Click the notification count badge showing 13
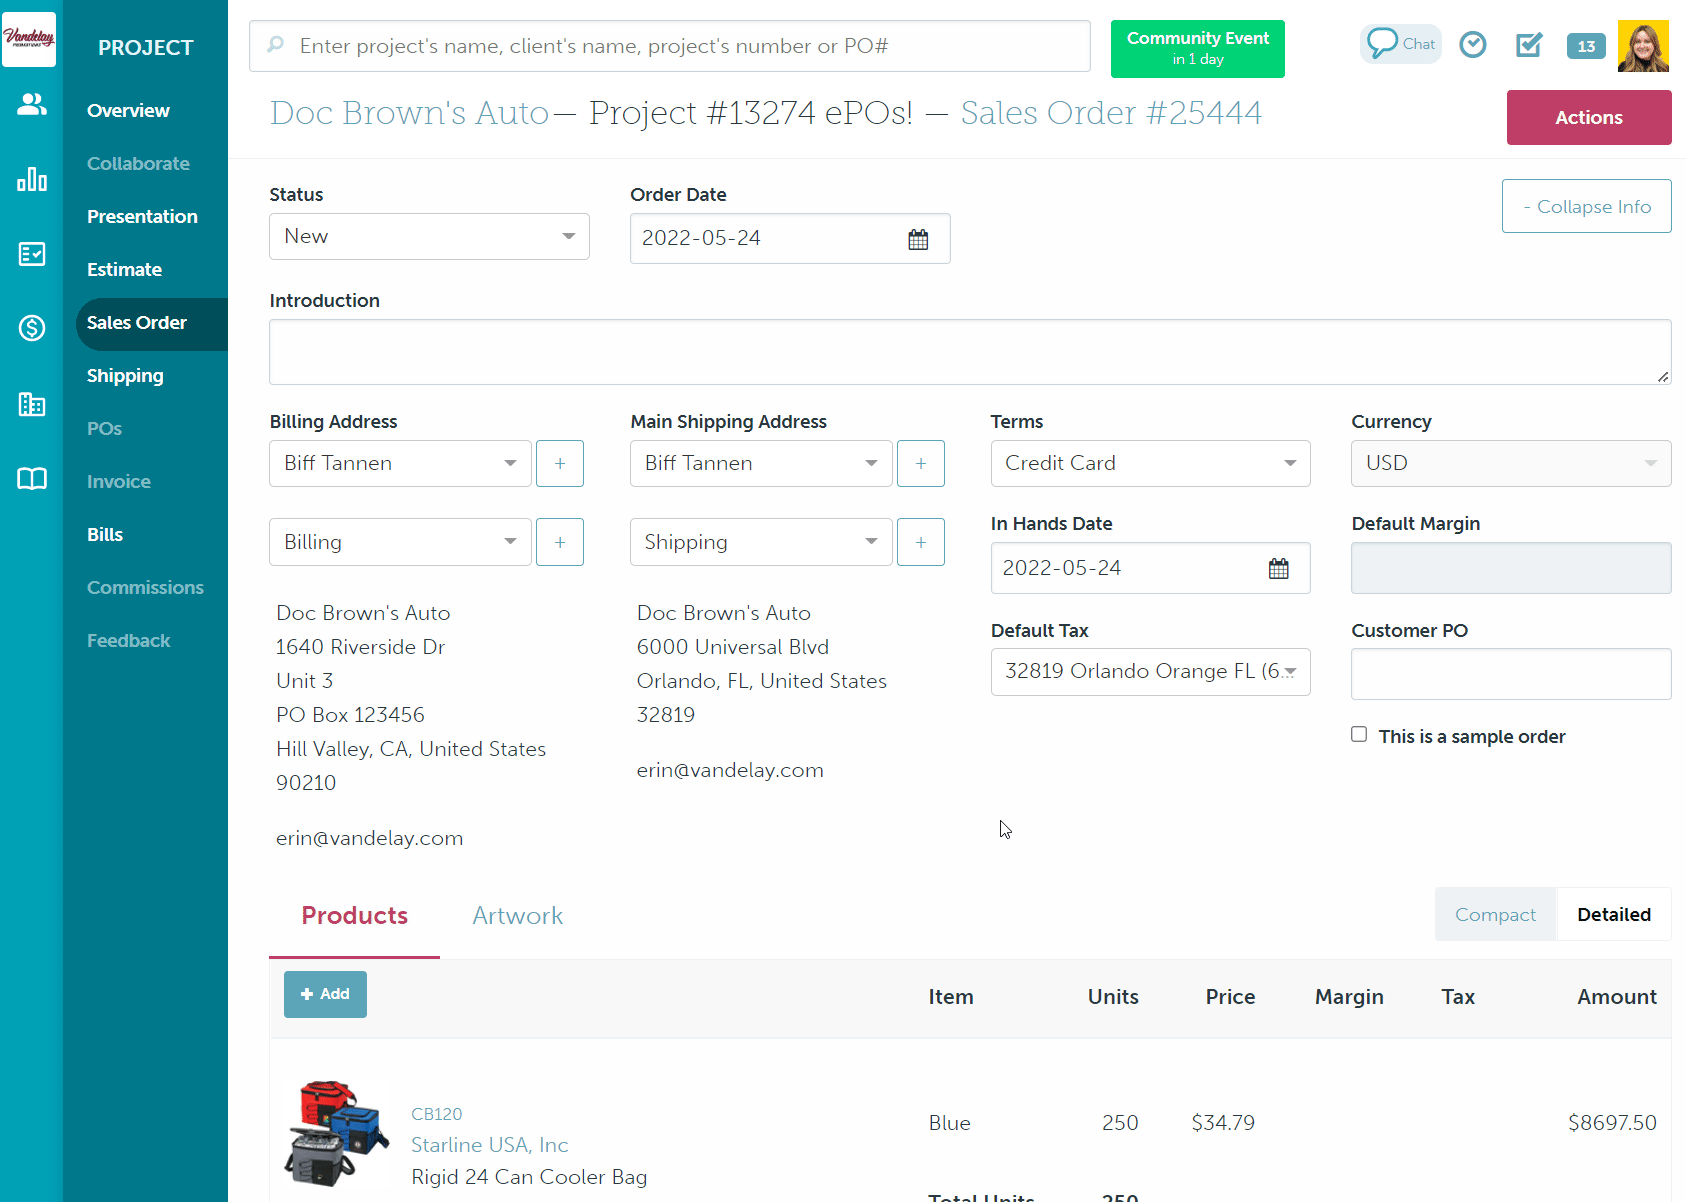The width and height of the screenshot is (1686, 1202). click(1585, 46)
